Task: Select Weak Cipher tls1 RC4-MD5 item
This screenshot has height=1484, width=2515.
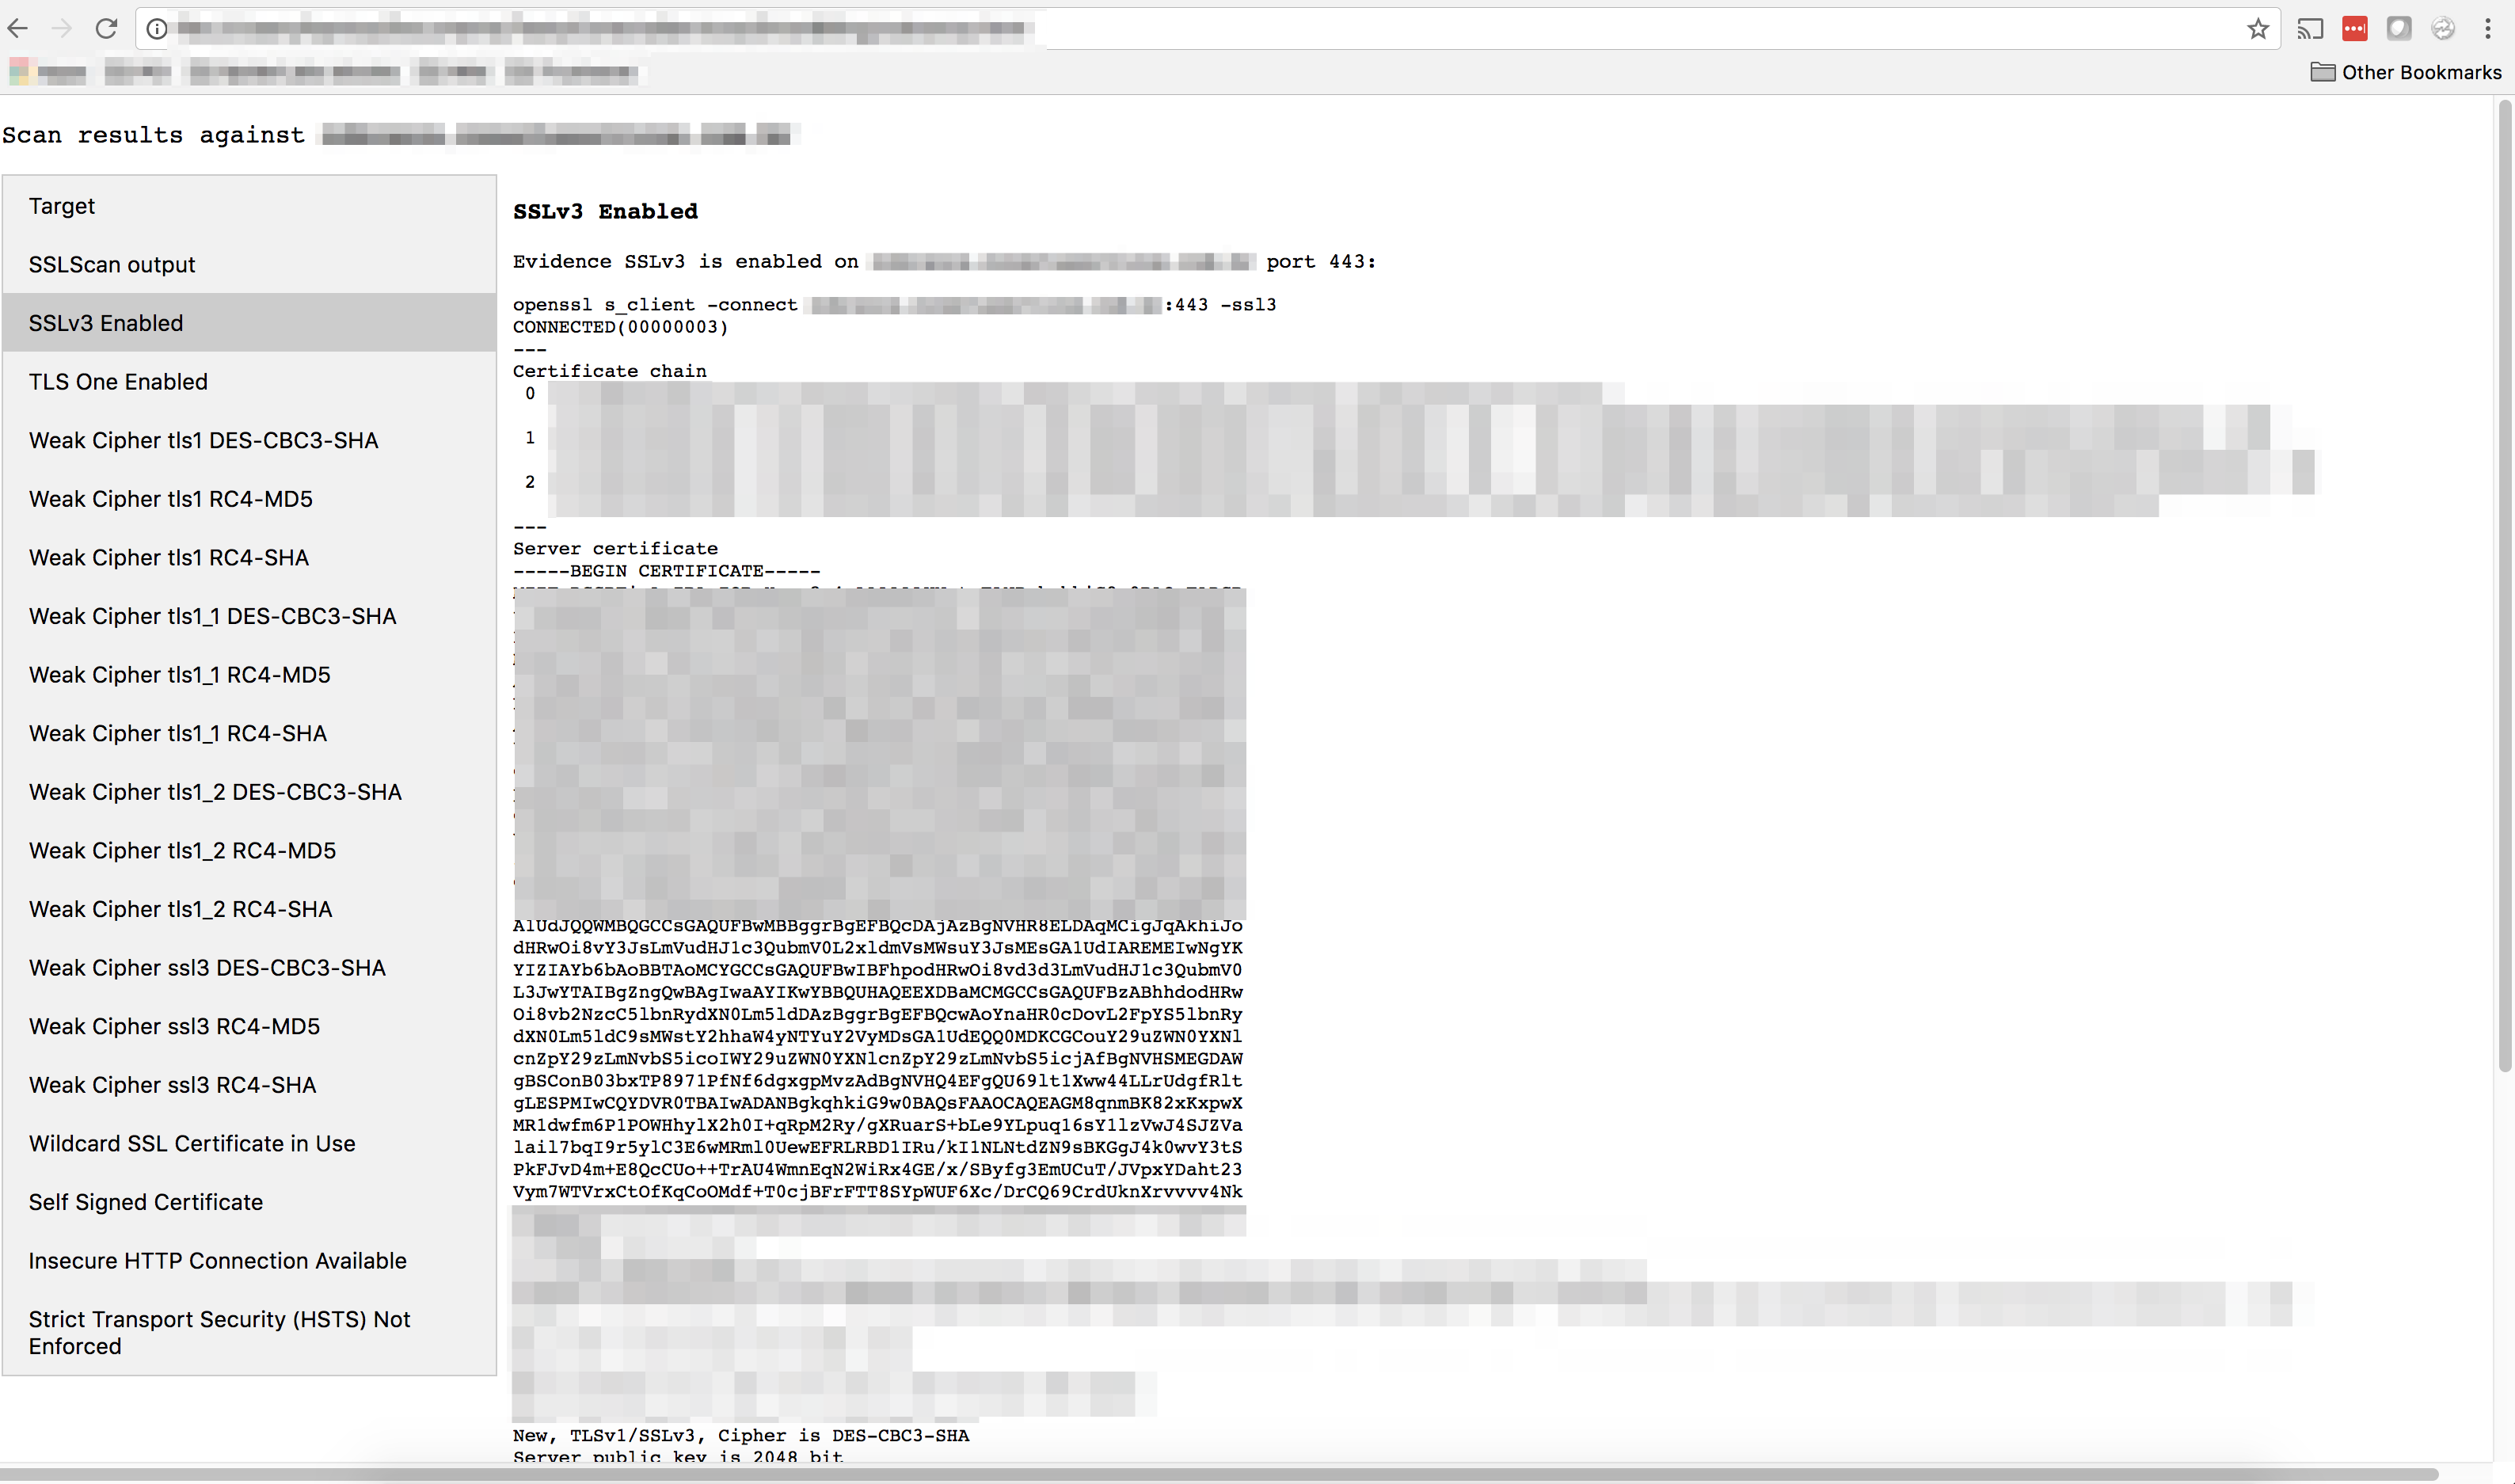Action: point(169,498)
